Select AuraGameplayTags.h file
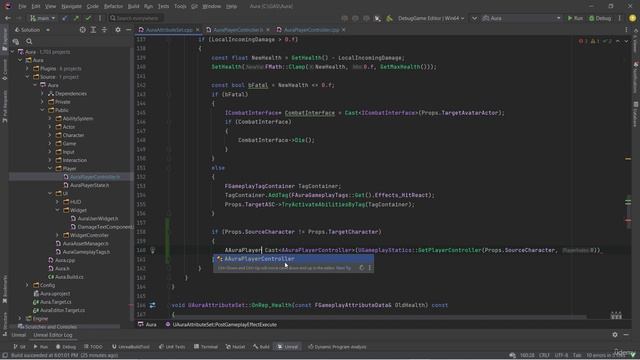This screenshot has width=640, height=360. [86, 252]
